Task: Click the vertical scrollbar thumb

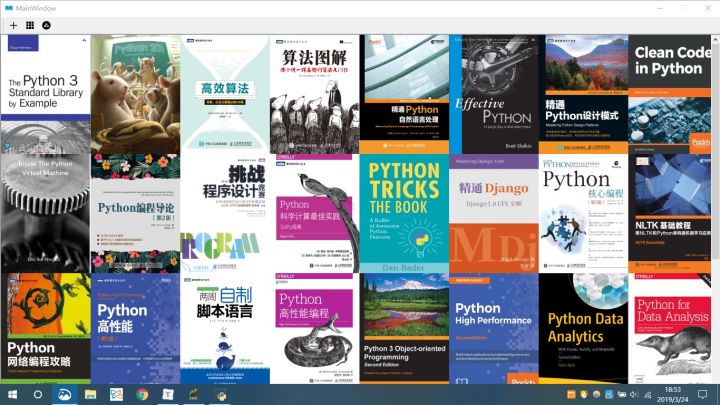Action: tap(715, 152)
